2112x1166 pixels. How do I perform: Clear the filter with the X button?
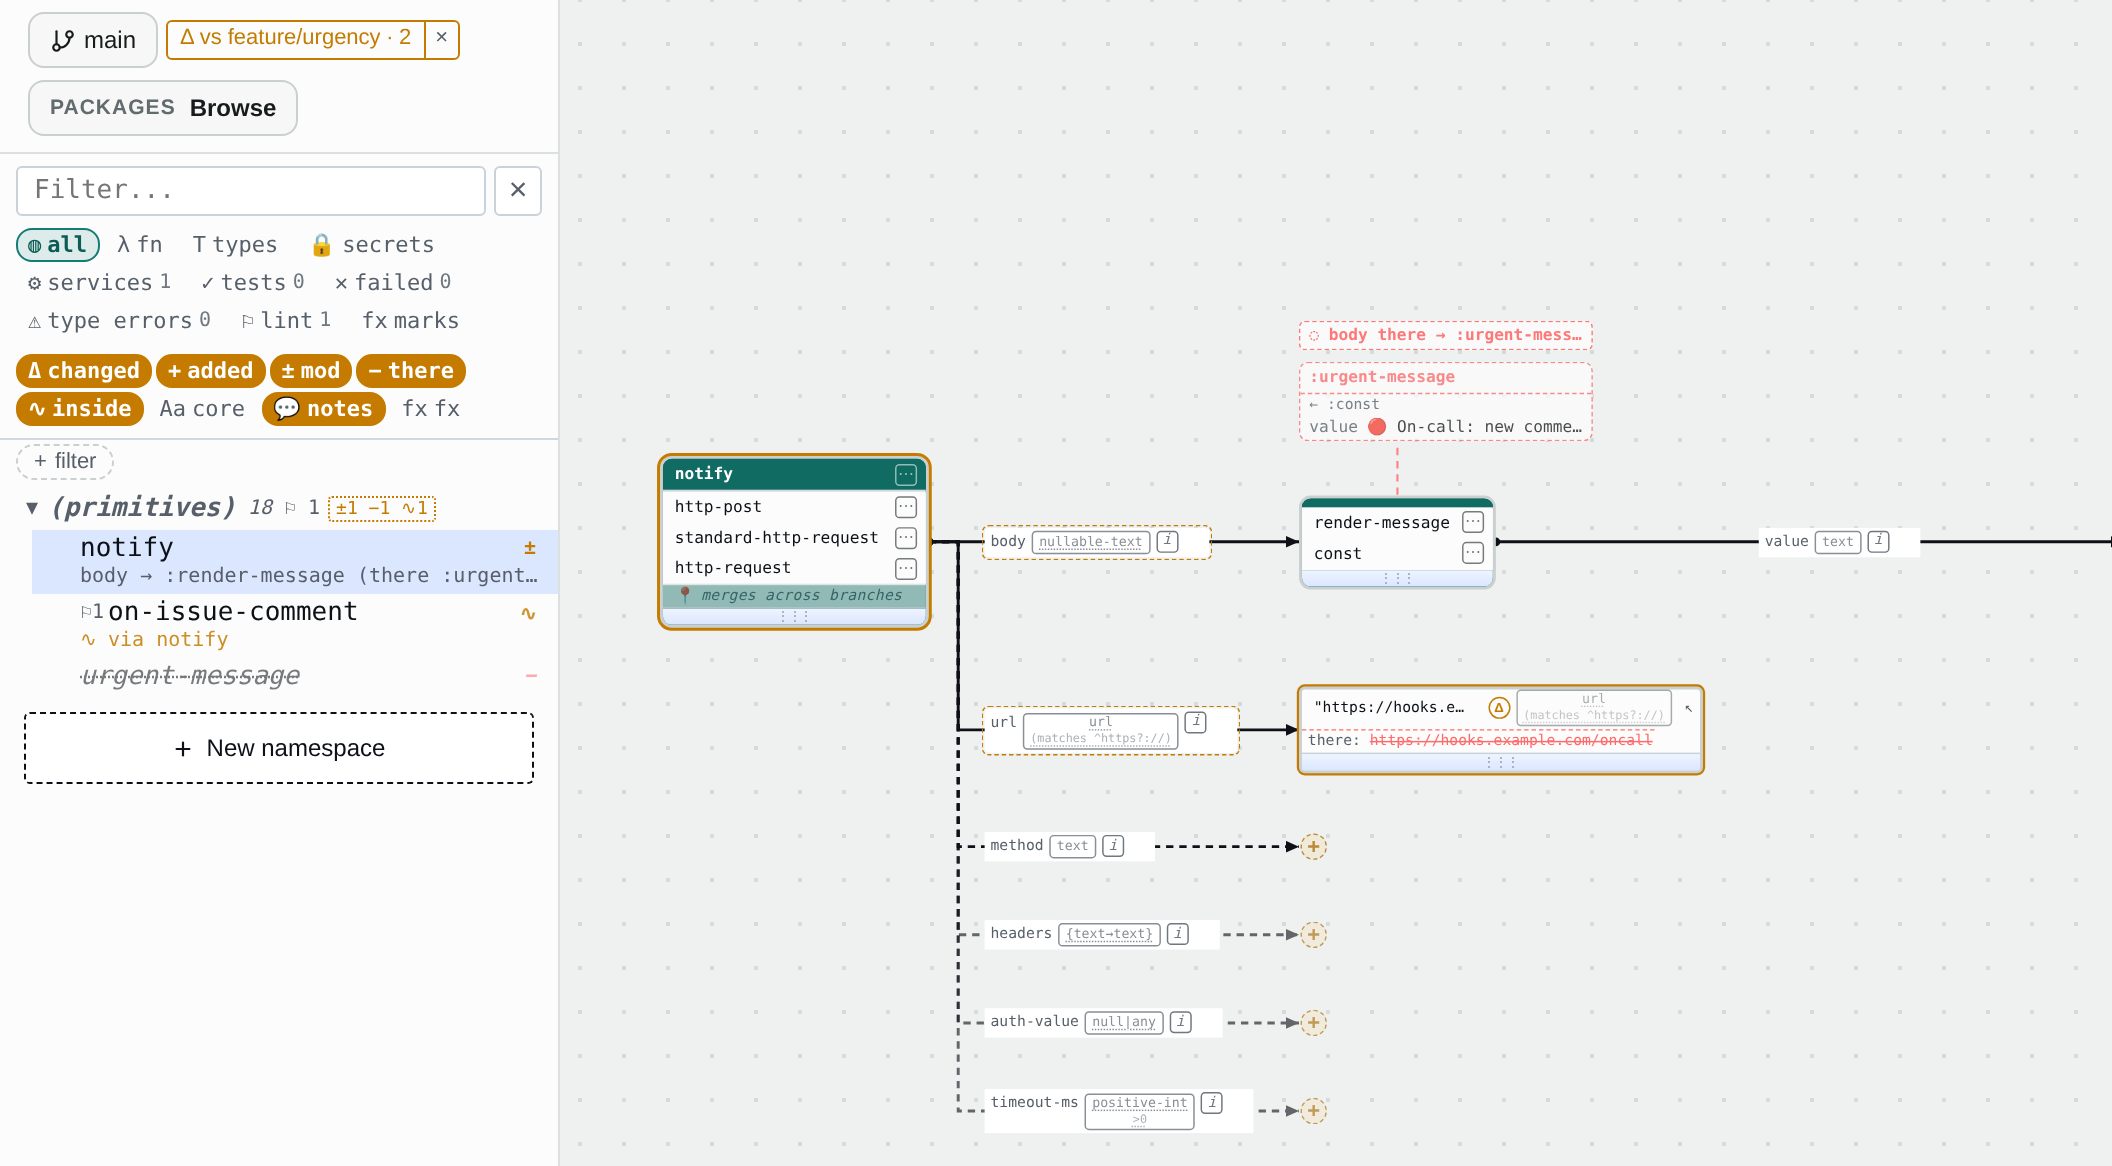pyautogui.click(x=518, y=190)
